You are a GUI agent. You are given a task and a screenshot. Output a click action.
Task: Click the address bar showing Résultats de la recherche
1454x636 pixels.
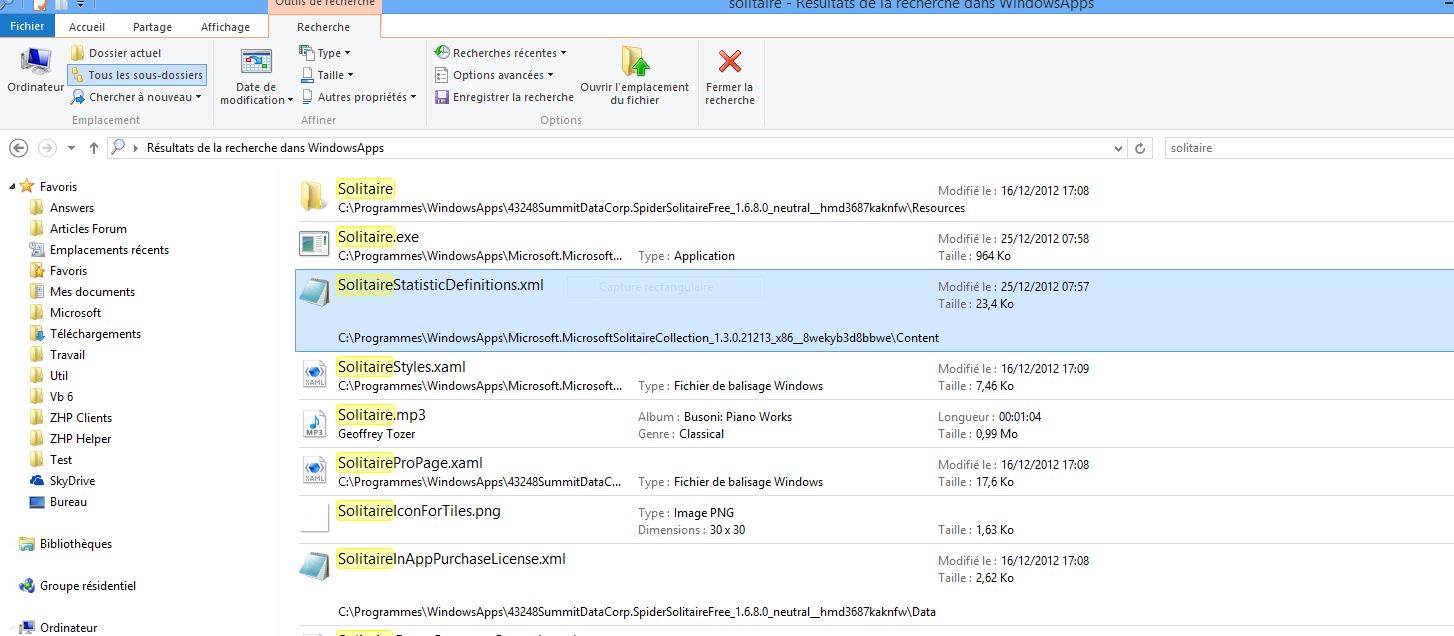point(616,148)
